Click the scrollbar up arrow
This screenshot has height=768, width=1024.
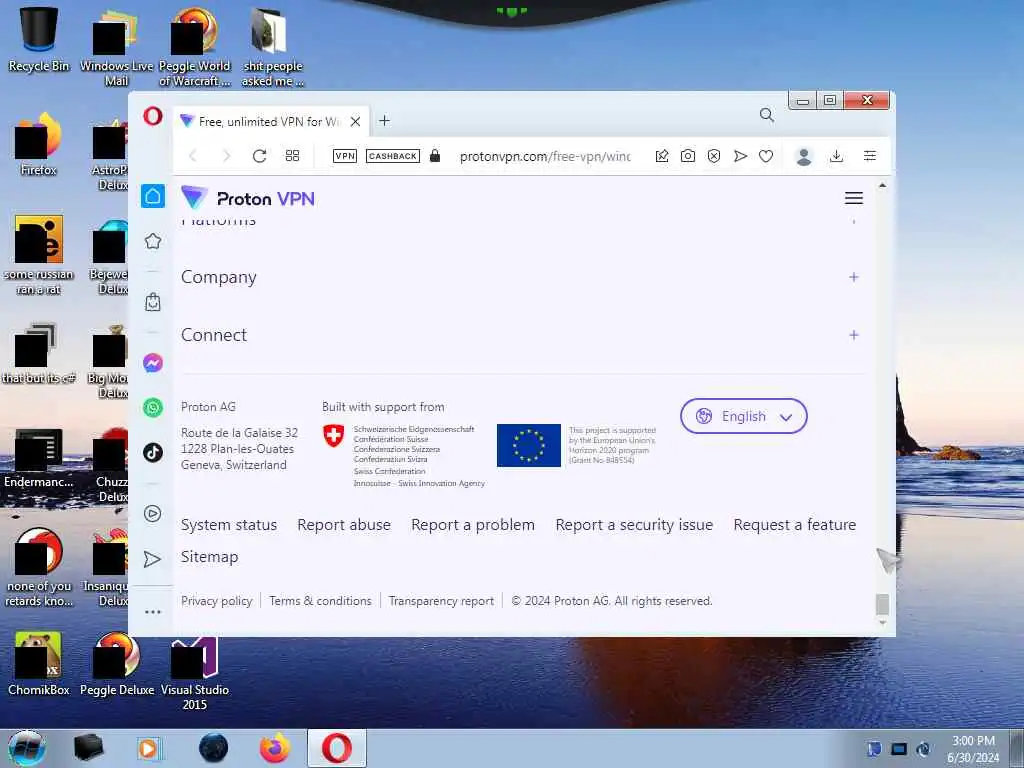coord(882,185)
